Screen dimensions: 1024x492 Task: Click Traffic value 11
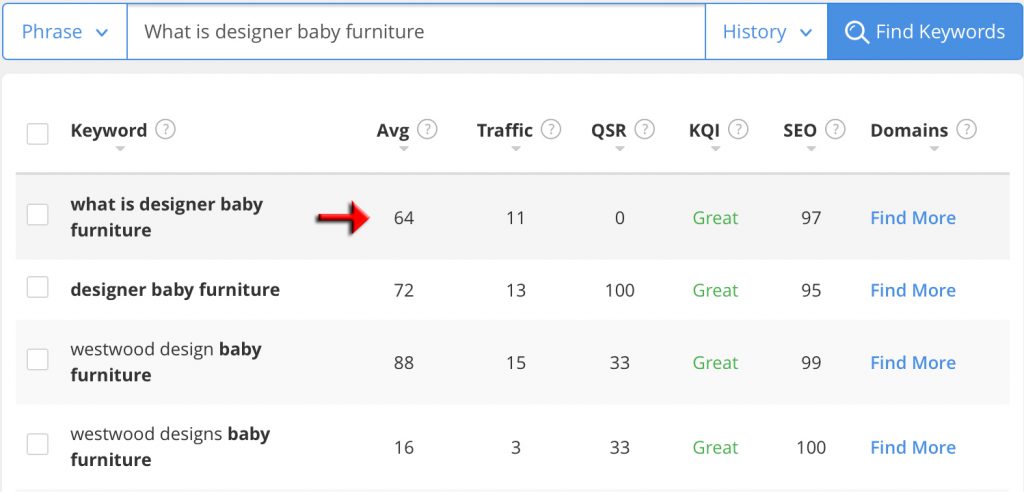point(516,218)
